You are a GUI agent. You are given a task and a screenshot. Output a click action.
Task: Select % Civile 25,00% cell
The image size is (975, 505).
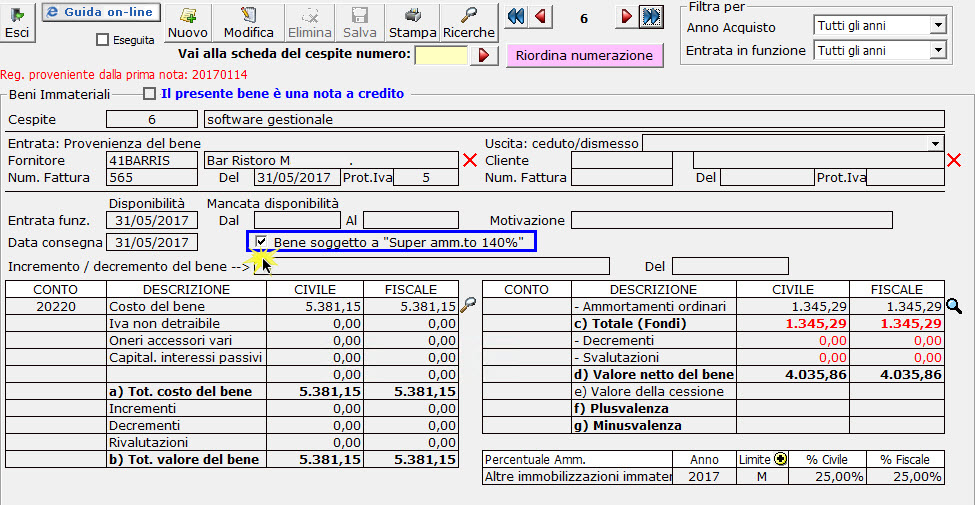tap(828, 476)
